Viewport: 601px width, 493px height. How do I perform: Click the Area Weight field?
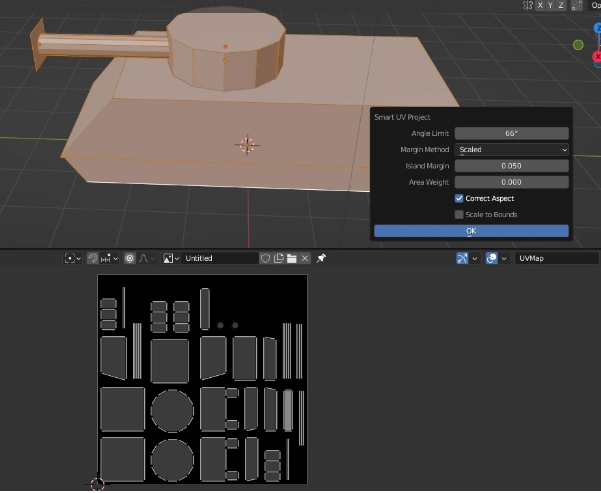(x=512, y=182)
